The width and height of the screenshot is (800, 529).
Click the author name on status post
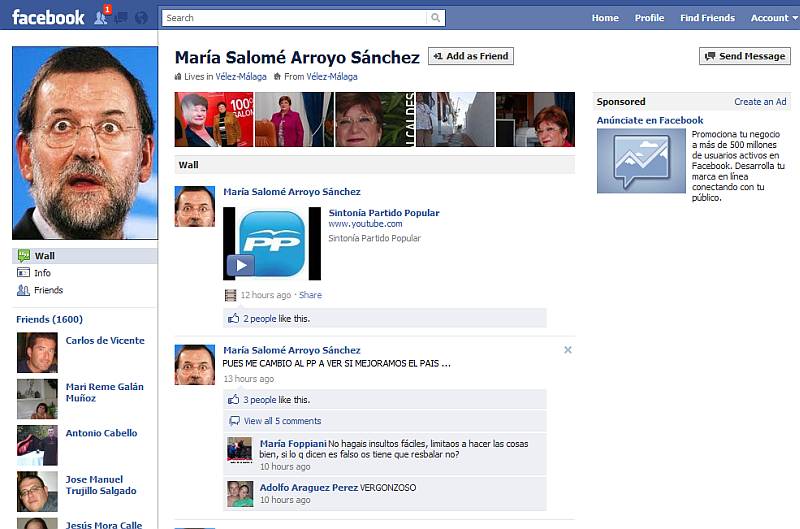[x=292, y=350]
